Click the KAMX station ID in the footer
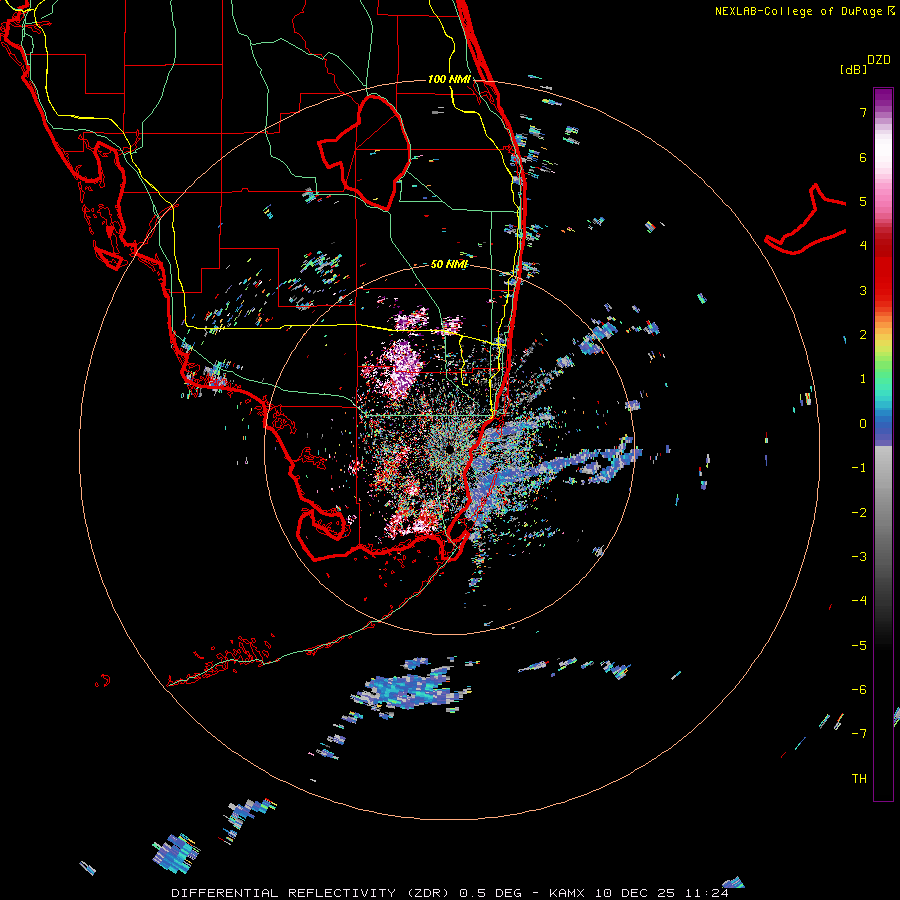Viewport: 900px width, 900px height. pyautogui.click(x=568, y=893)
